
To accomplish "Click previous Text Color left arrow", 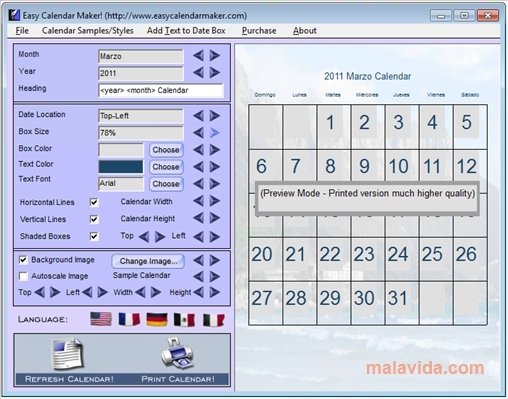I will coord(199,167).
